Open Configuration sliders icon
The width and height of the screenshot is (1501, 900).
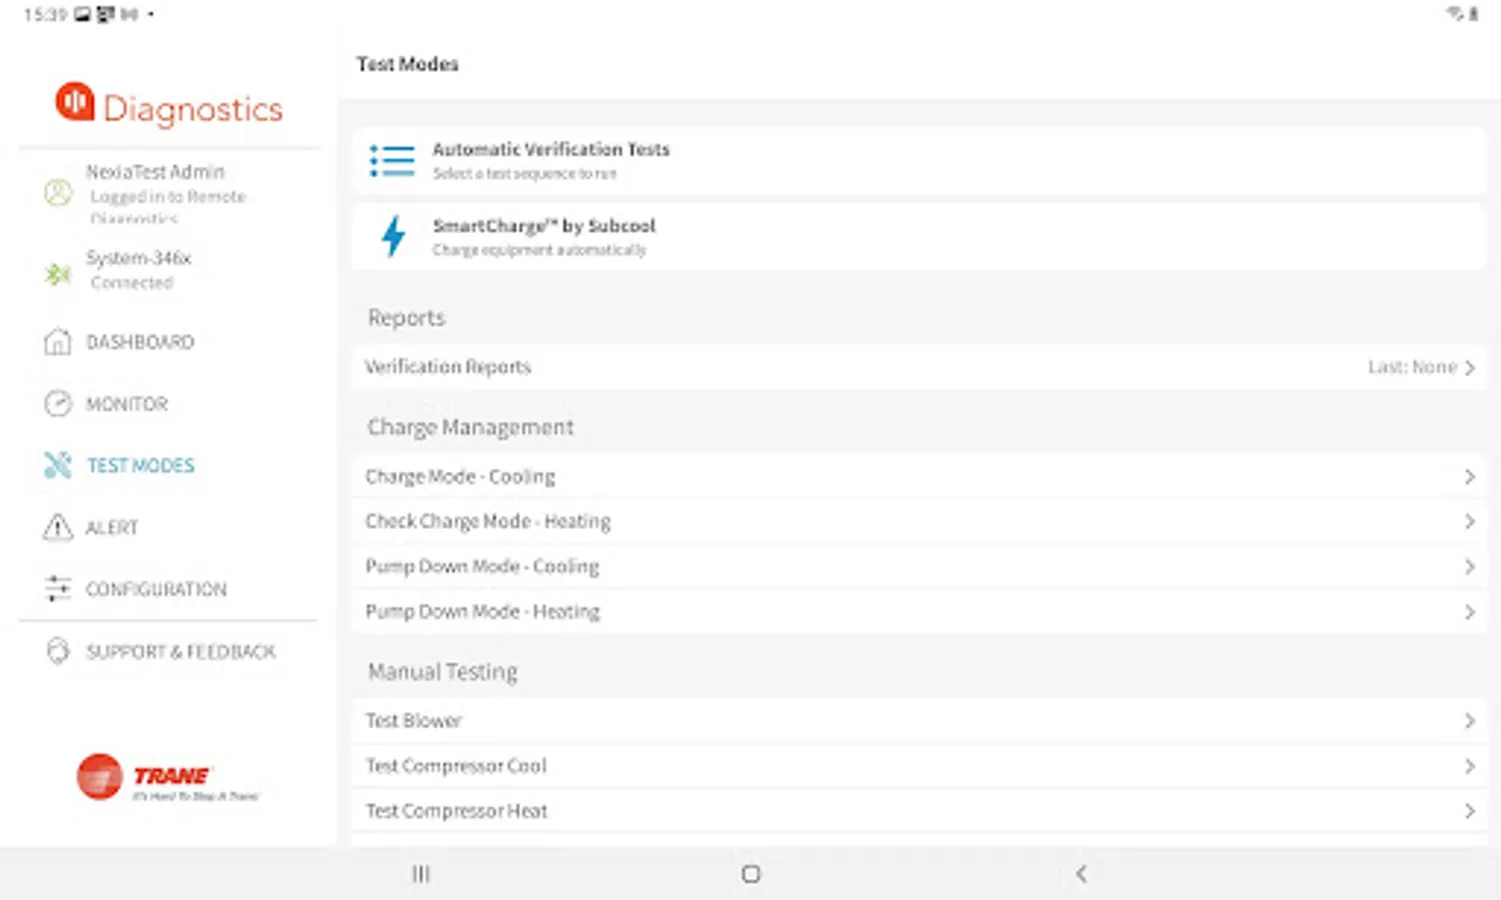[x=58, y=588]
